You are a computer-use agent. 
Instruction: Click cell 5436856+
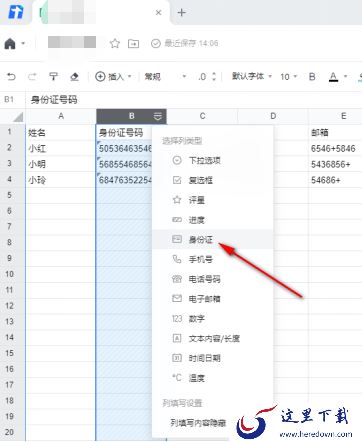[x=335, y=164]
